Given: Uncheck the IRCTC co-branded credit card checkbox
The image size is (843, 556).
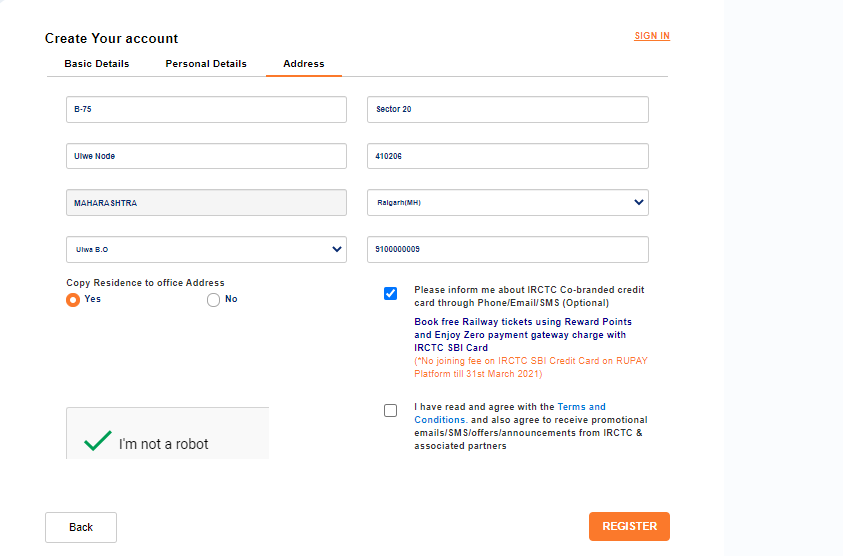Looking at the screenshot, I should 390,293.
